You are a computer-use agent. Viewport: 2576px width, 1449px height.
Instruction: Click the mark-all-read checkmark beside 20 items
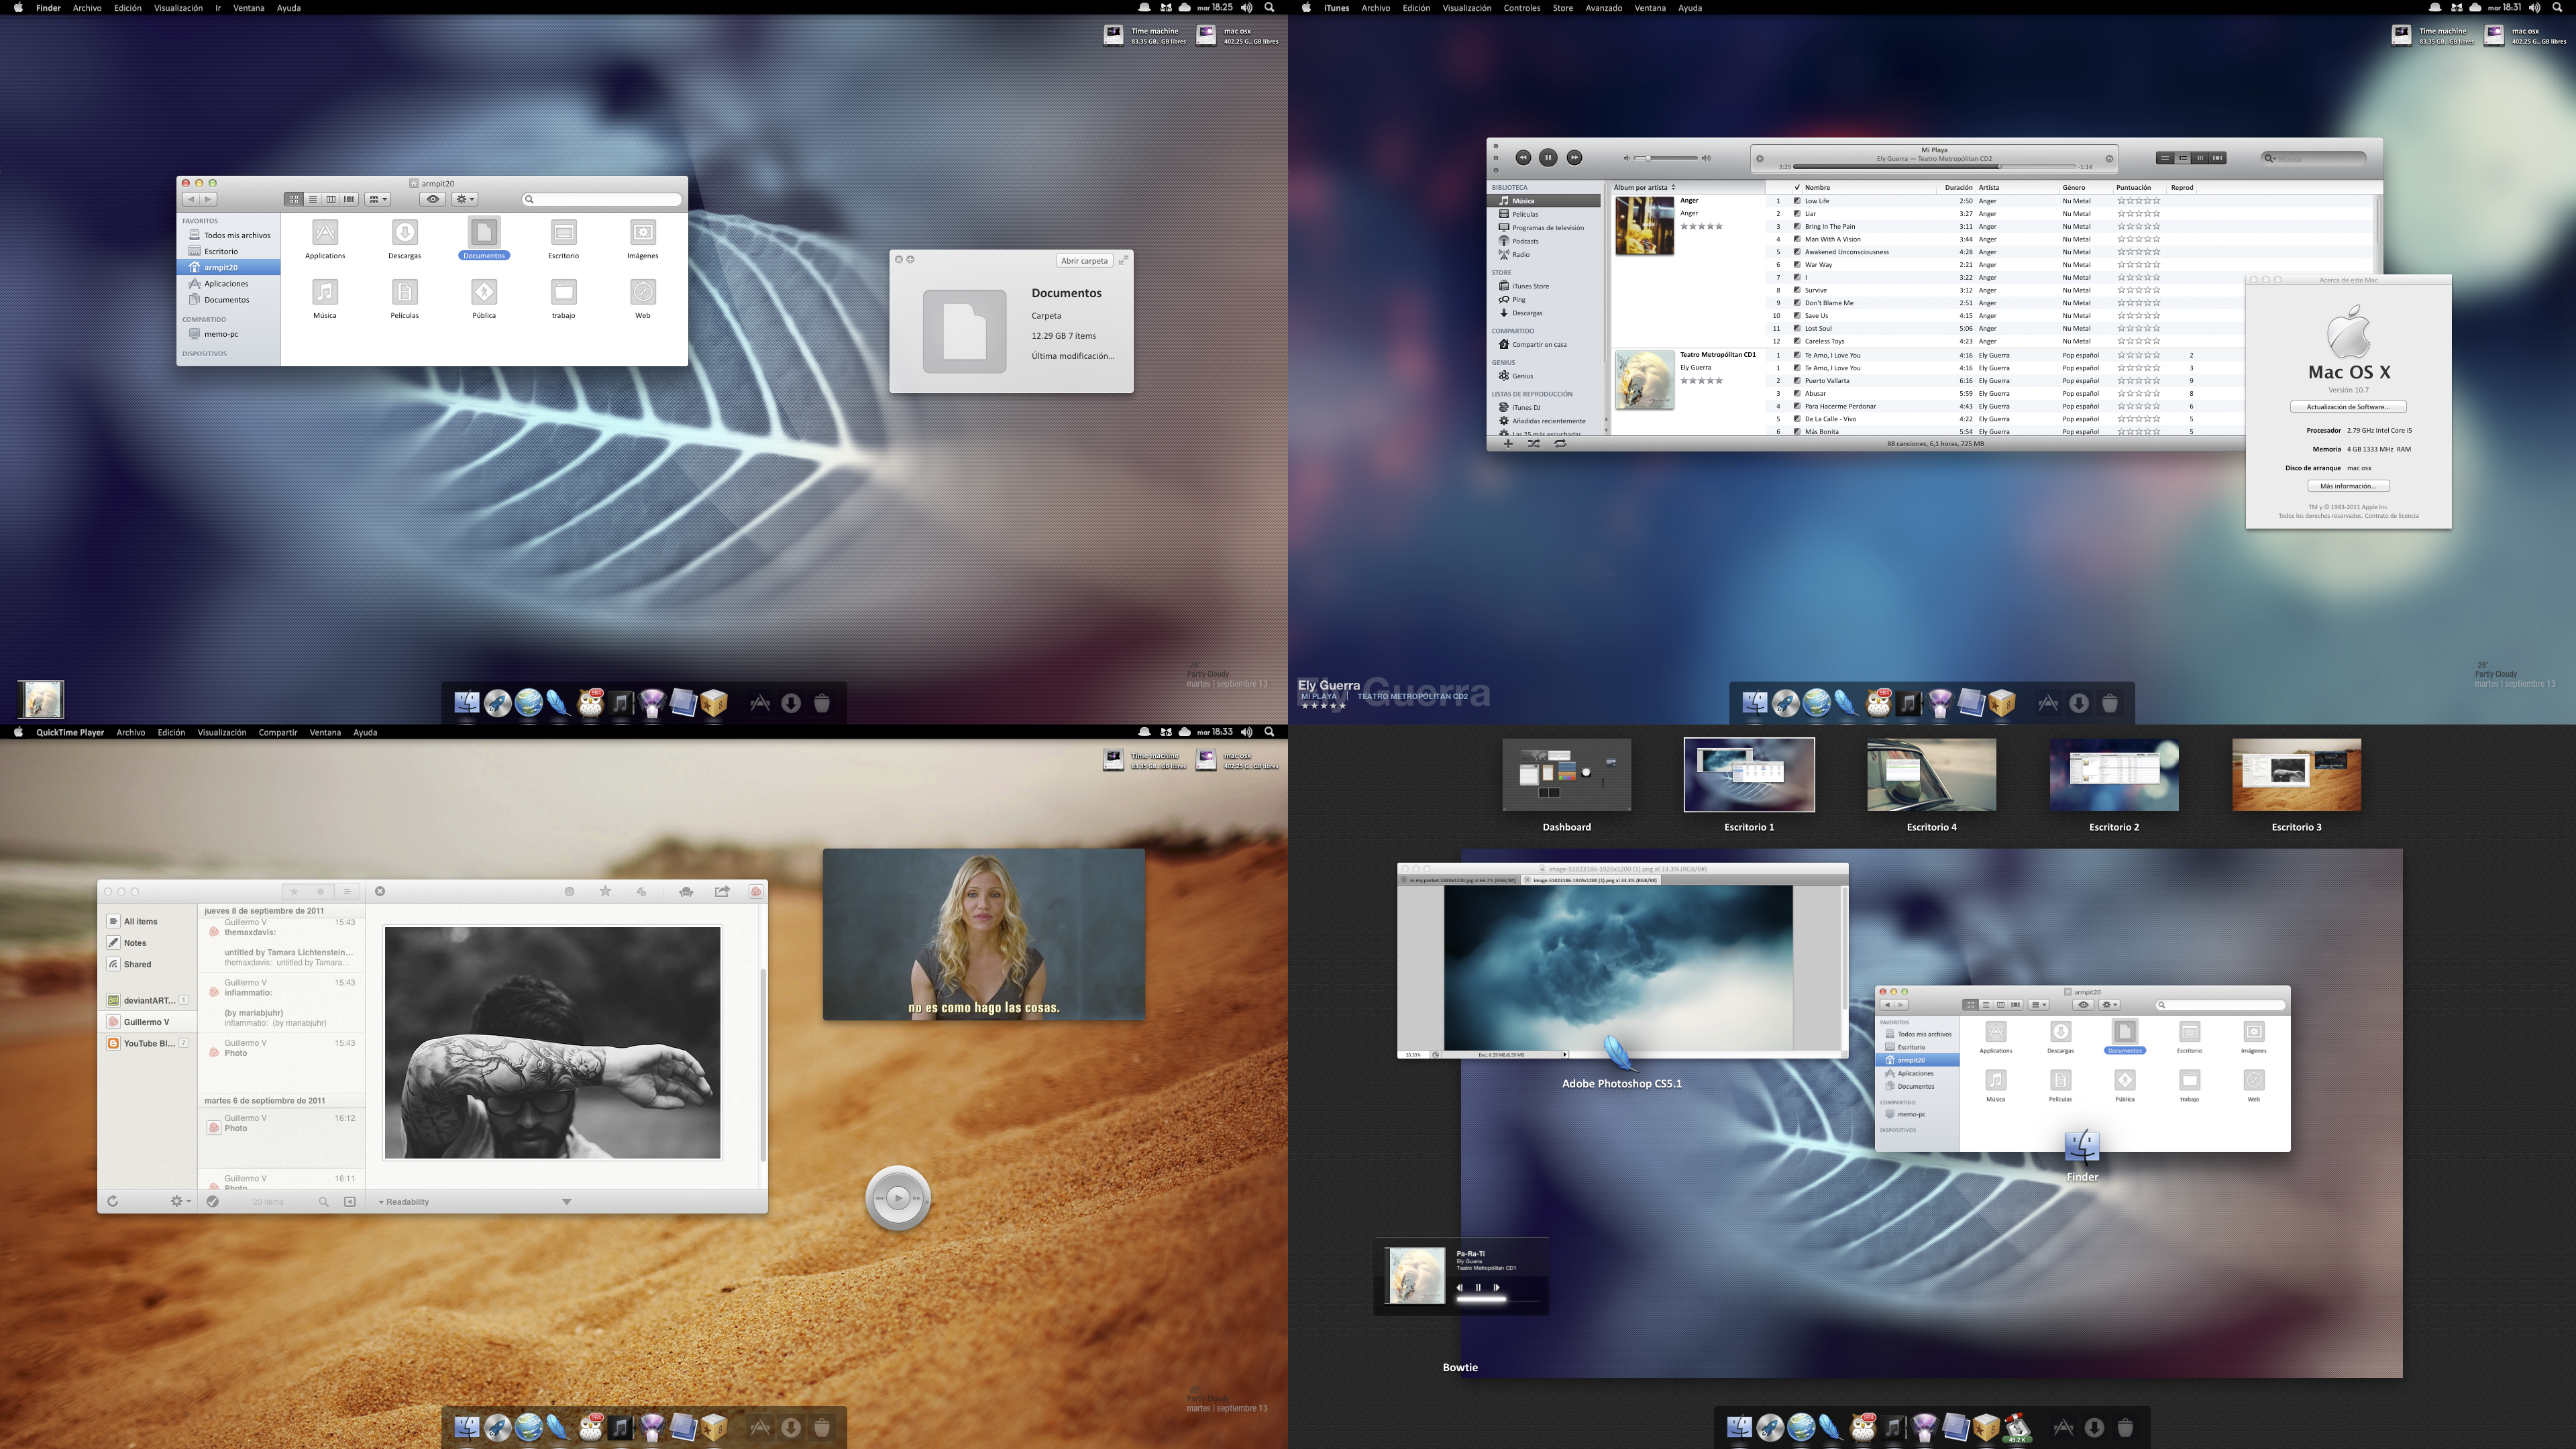coord(213,1201)
